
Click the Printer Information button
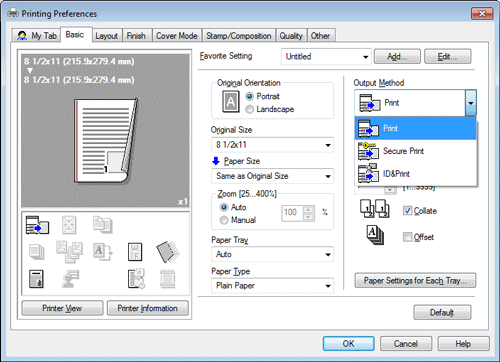(147, 308)
